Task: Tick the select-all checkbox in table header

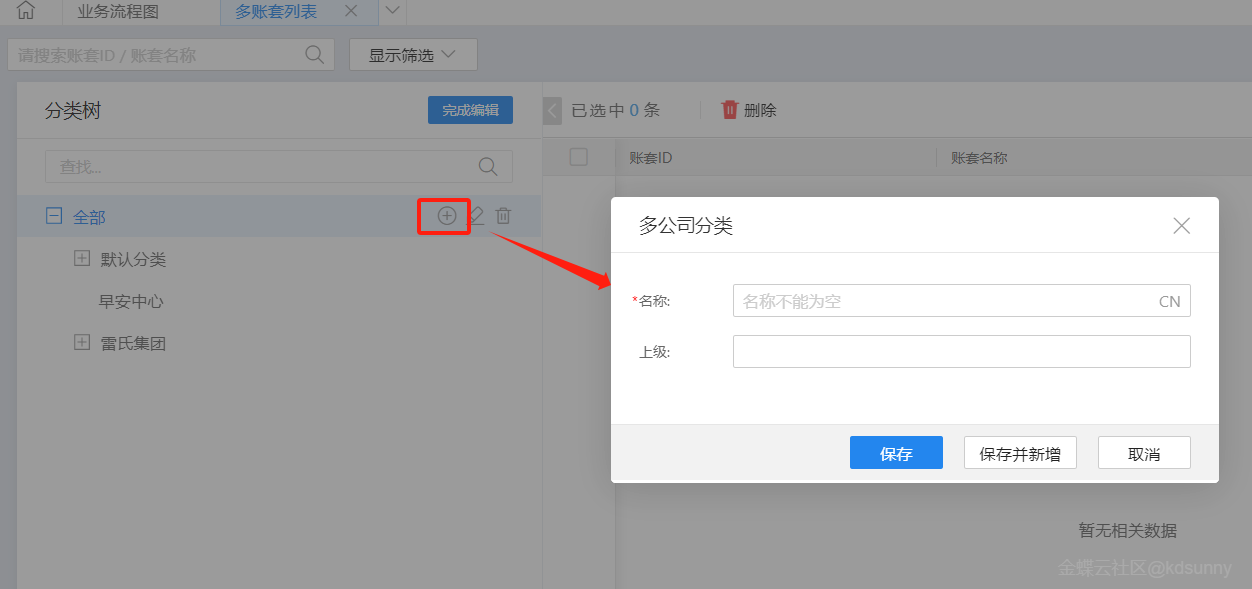Action: [578, 157]
